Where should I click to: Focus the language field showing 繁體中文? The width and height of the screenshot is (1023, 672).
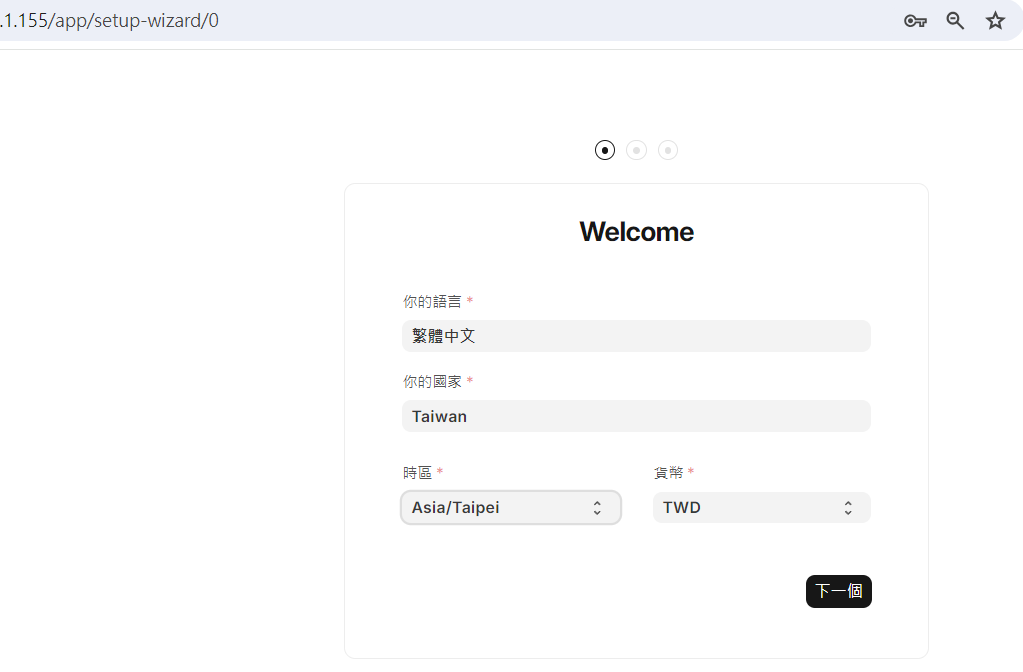[x=636, y=336]
